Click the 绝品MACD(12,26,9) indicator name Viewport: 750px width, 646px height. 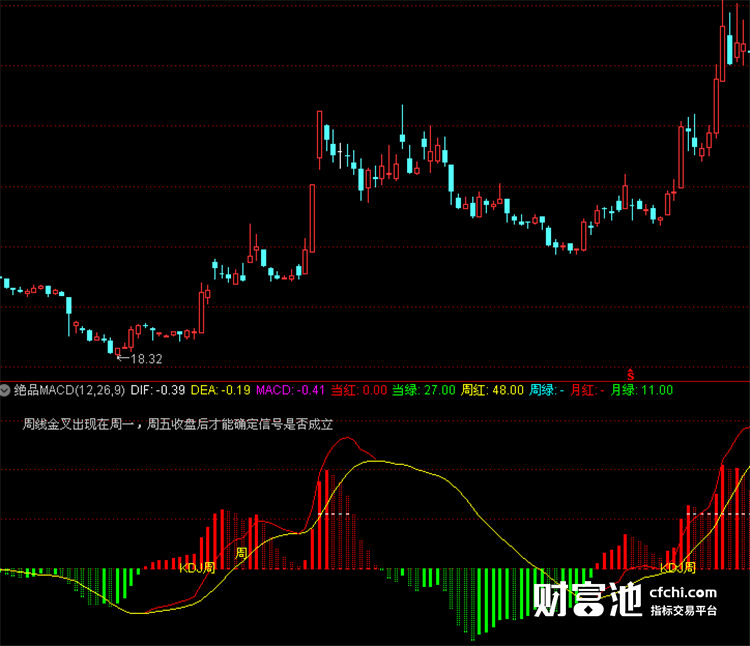coord(69,390)
